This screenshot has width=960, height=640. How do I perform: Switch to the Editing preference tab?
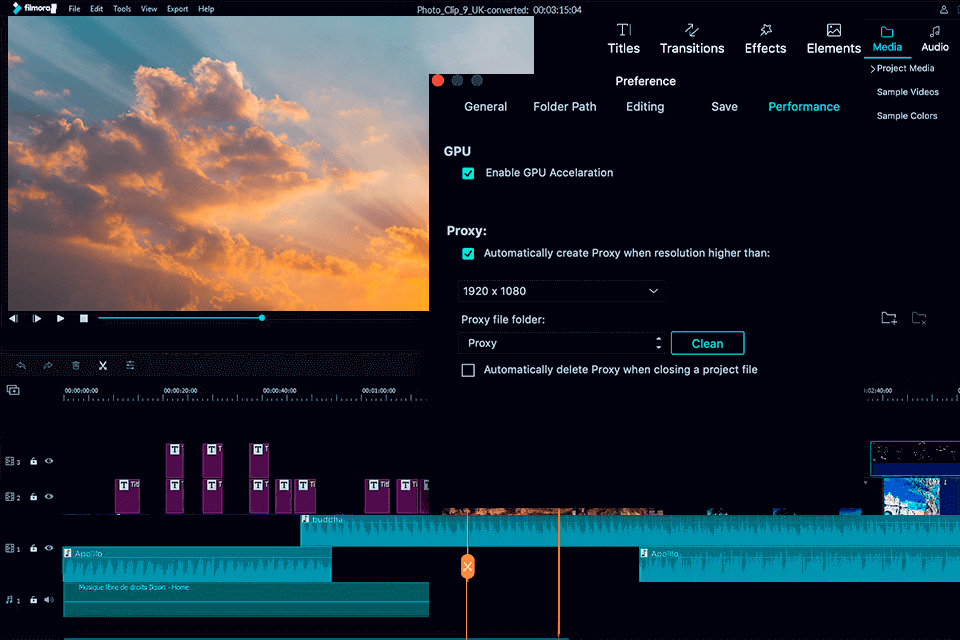[x=645, y=107]
